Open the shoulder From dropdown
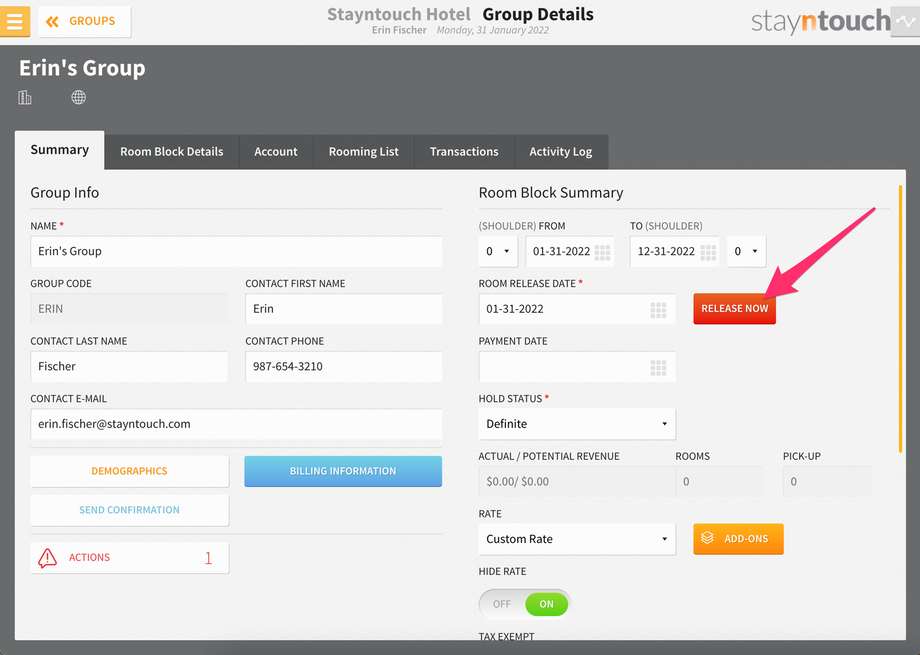The image size is (920, 655). point(498,251)
